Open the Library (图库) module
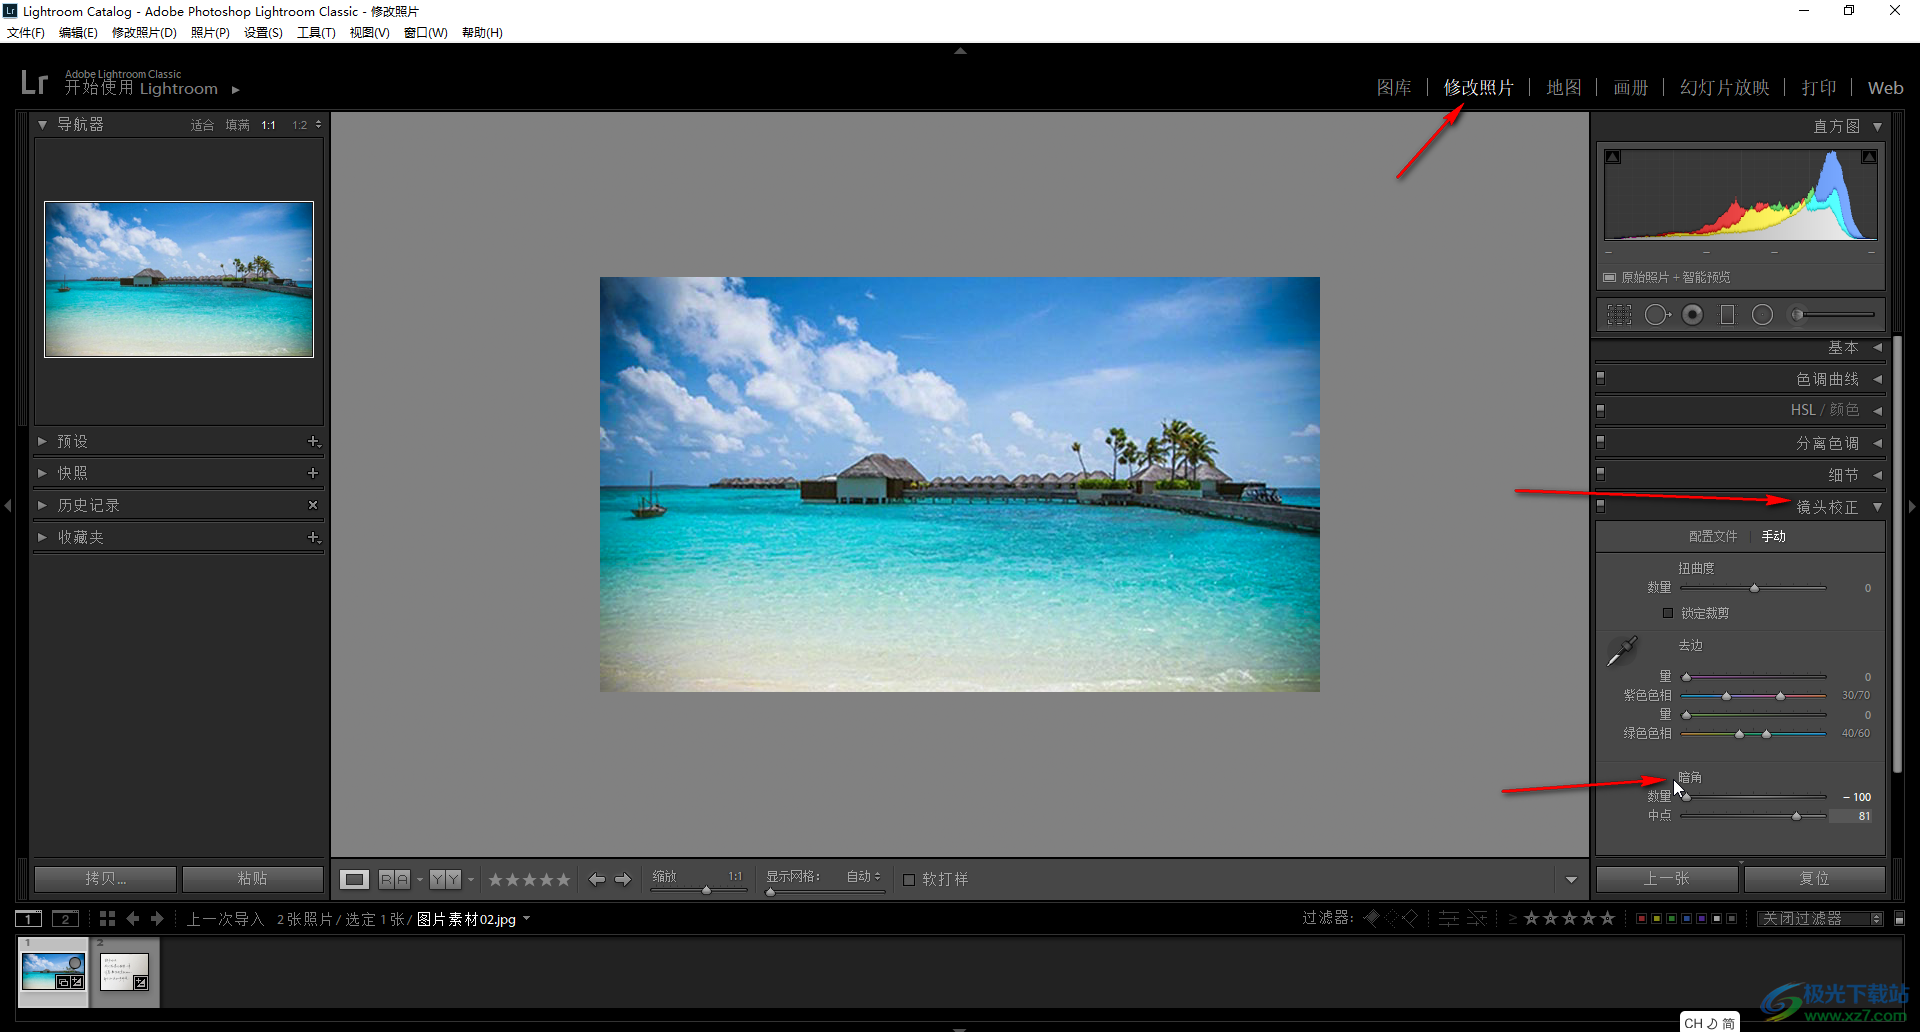 (1394, 88)
